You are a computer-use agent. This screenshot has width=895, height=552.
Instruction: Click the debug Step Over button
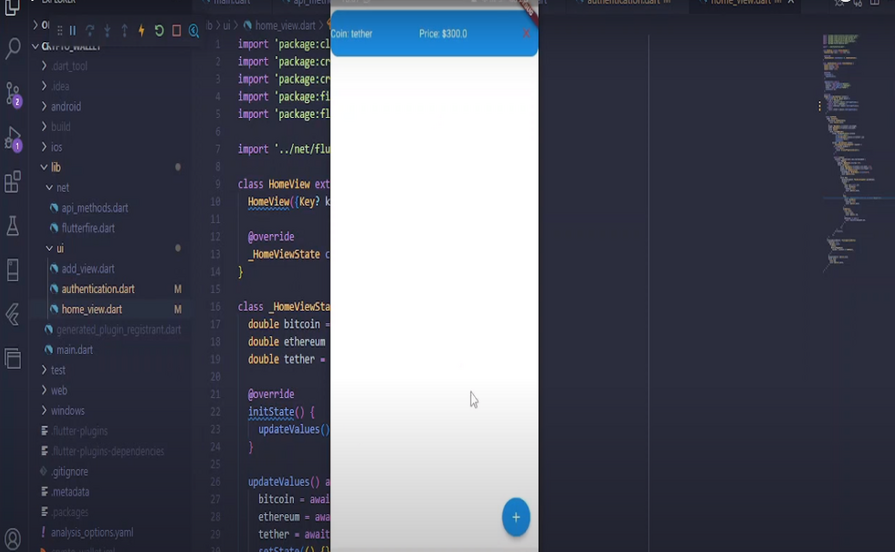point(90,30)
